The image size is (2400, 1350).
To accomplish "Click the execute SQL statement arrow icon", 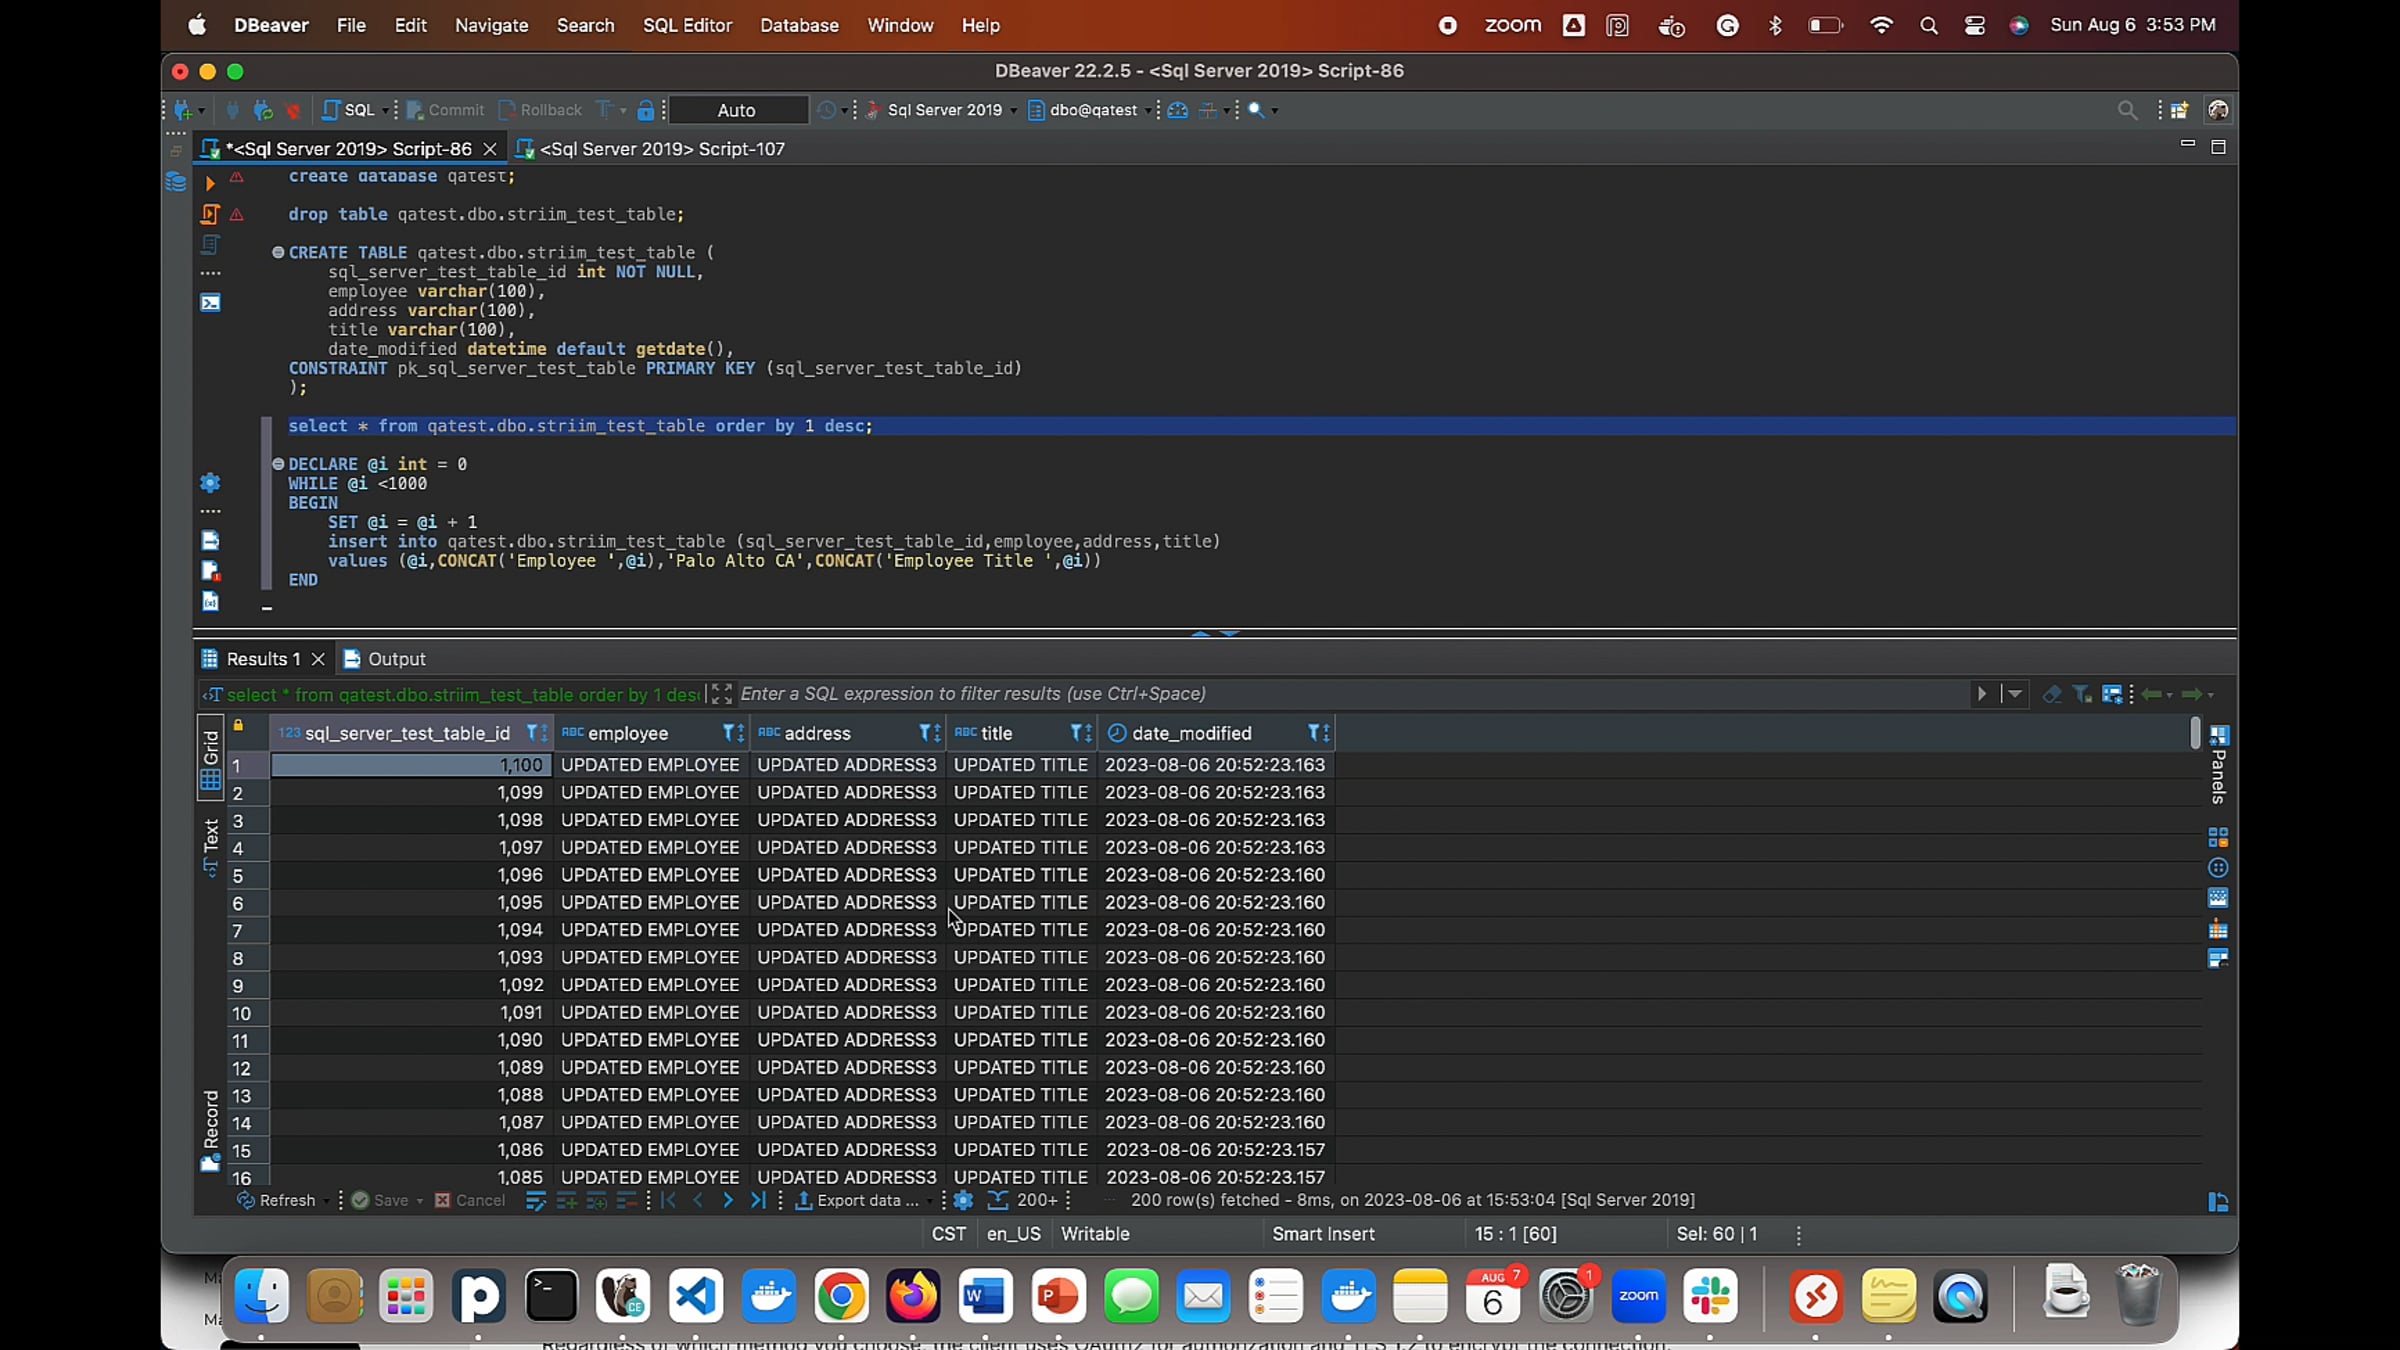I will point(209,183).
